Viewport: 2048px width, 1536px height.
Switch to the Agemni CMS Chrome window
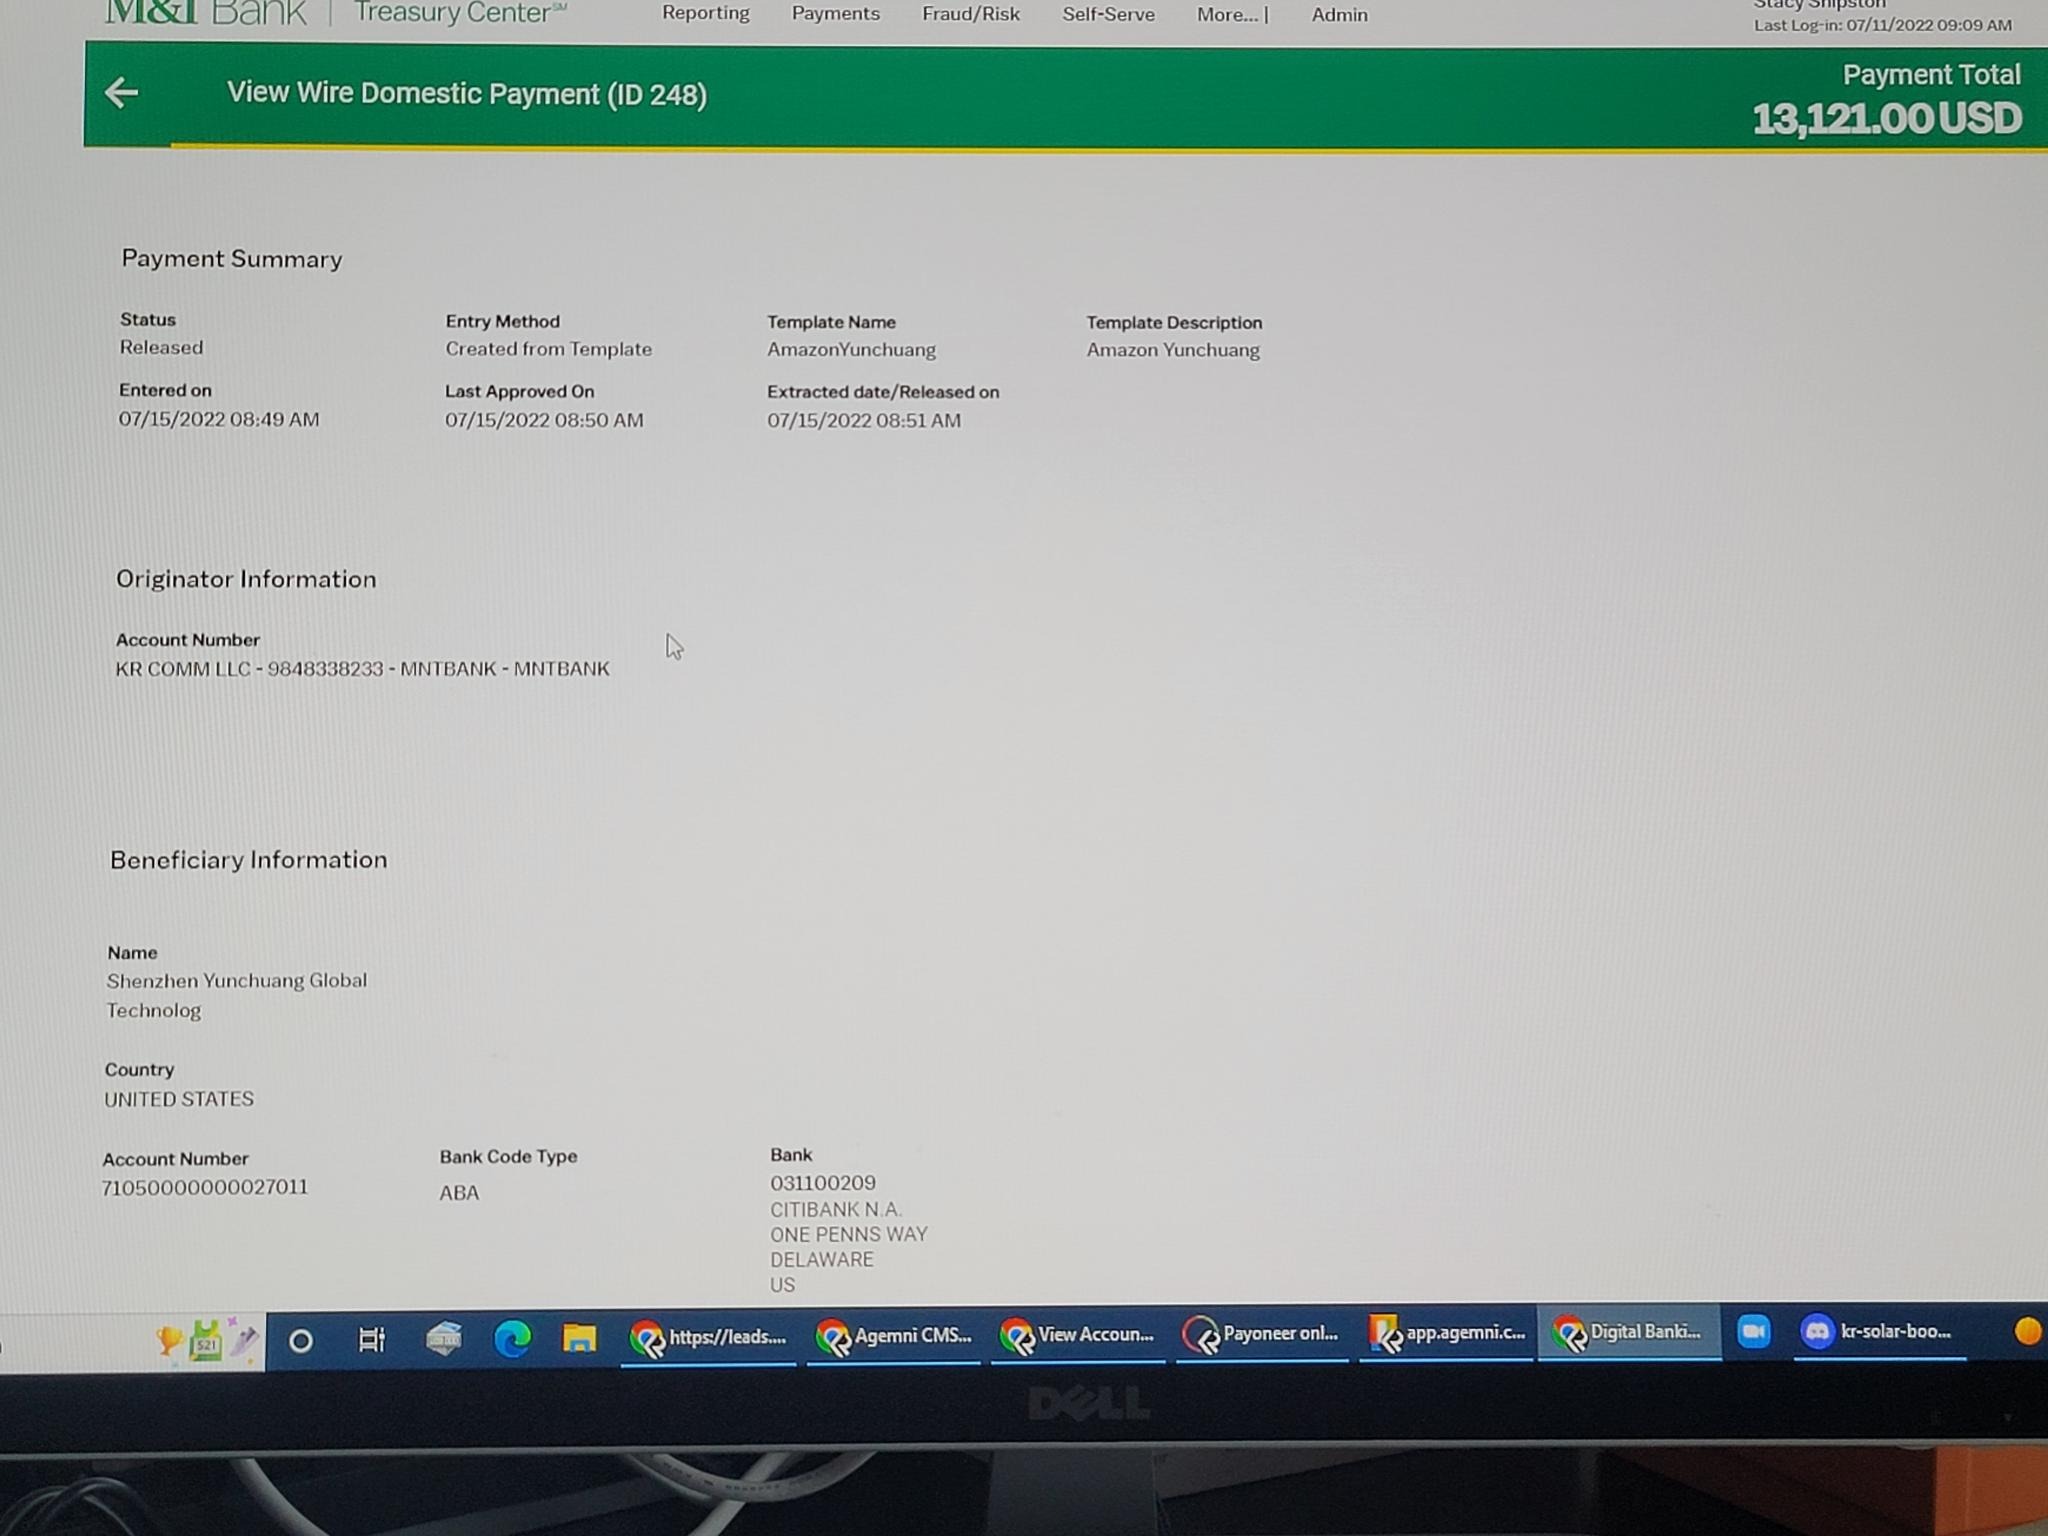point(893,1336)
